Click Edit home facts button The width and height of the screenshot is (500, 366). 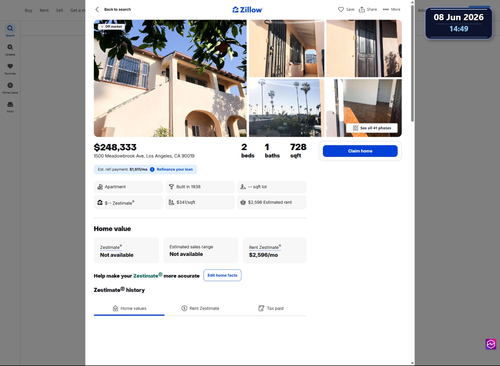point(222,275)
